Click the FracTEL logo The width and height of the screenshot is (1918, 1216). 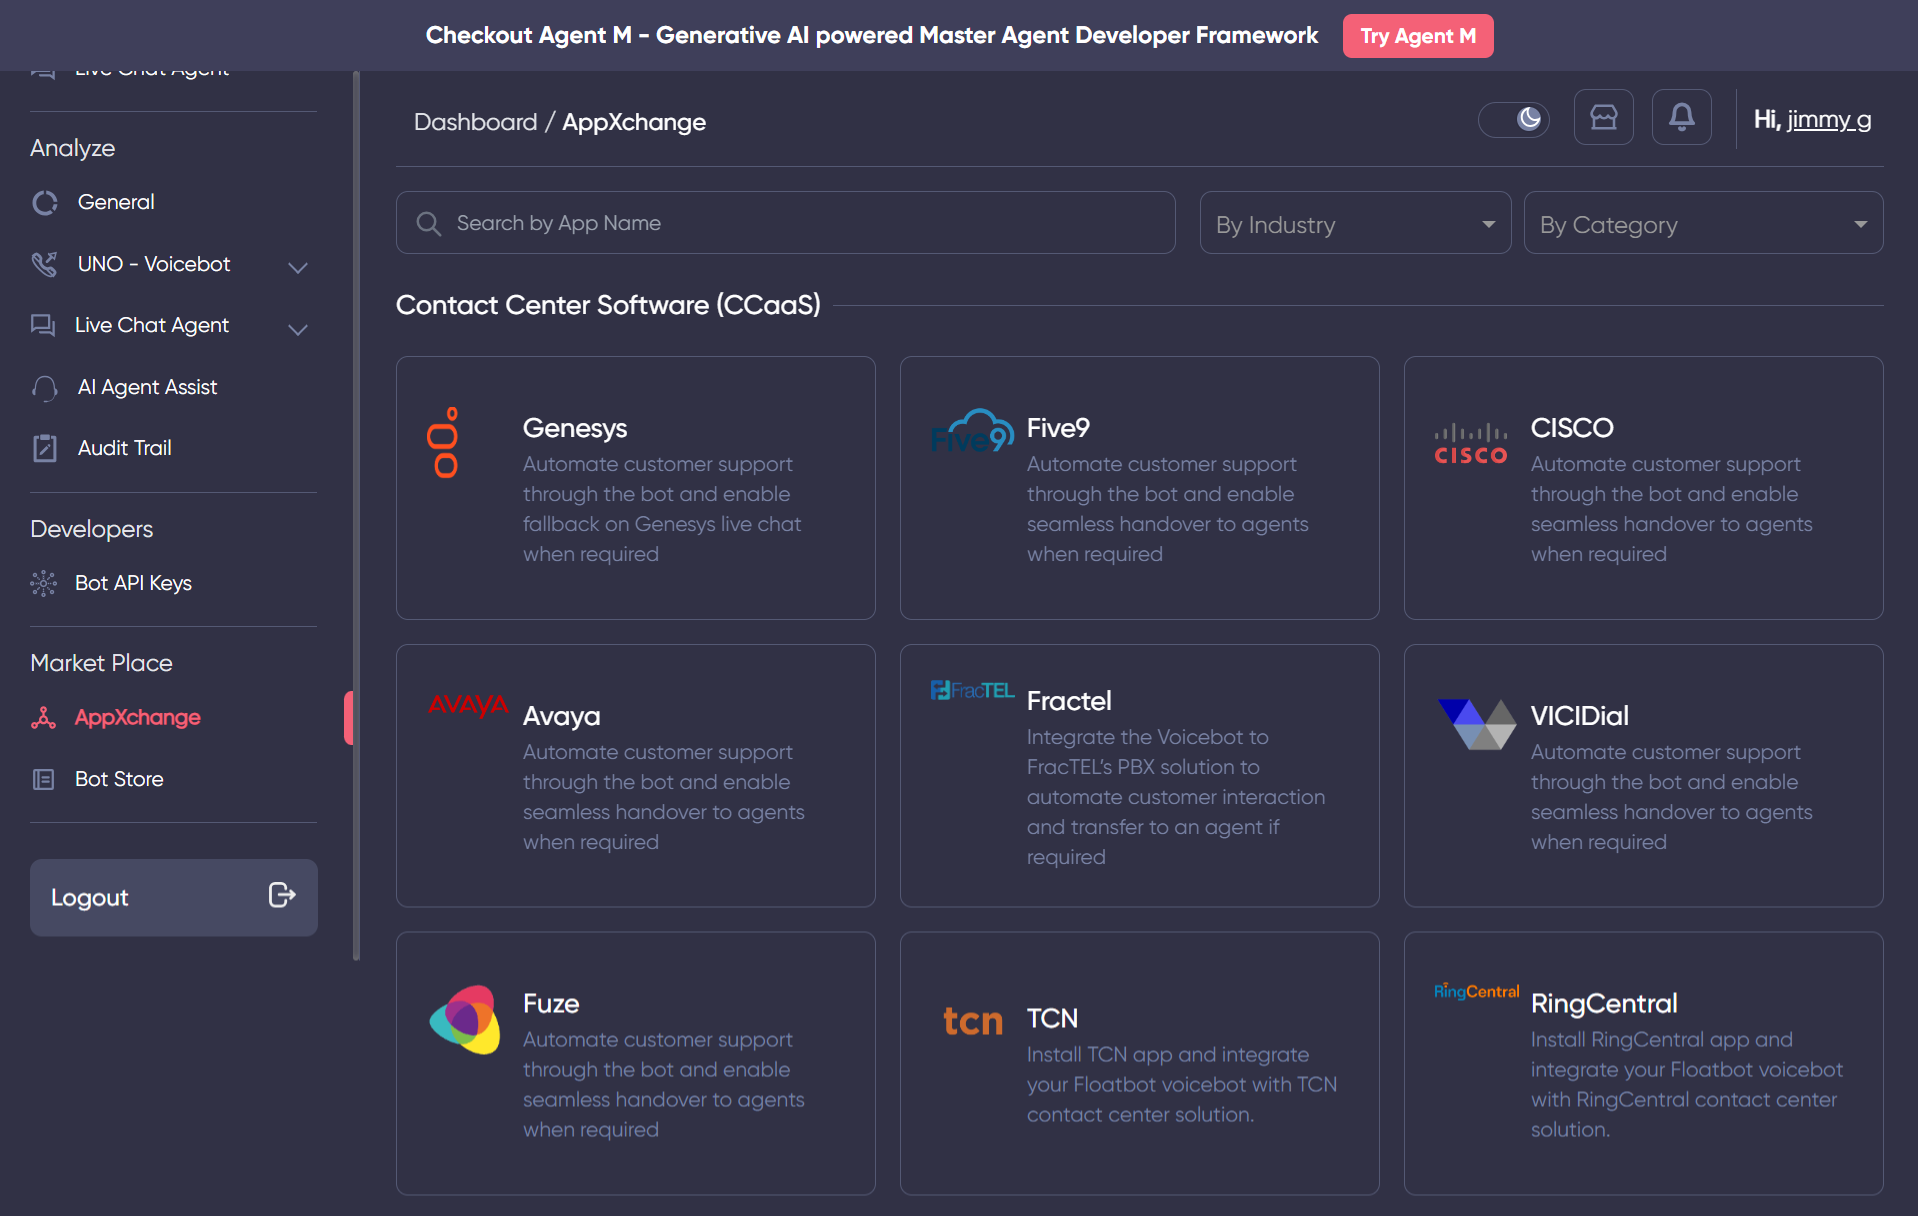click(972, 690)
